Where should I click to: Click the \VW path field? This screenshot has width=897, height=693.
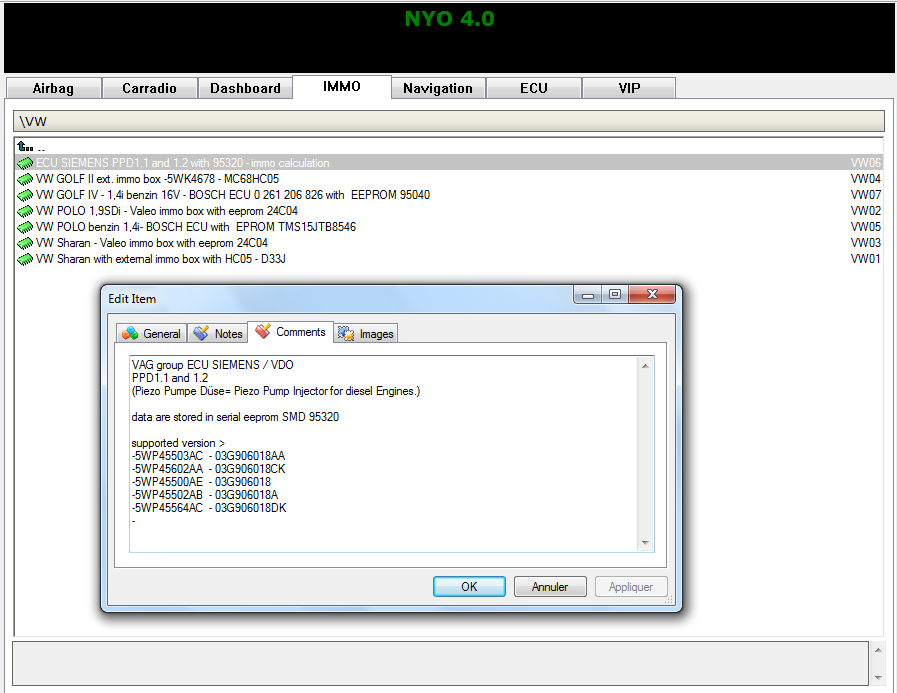pyautogui.click(x=449, y=121)
